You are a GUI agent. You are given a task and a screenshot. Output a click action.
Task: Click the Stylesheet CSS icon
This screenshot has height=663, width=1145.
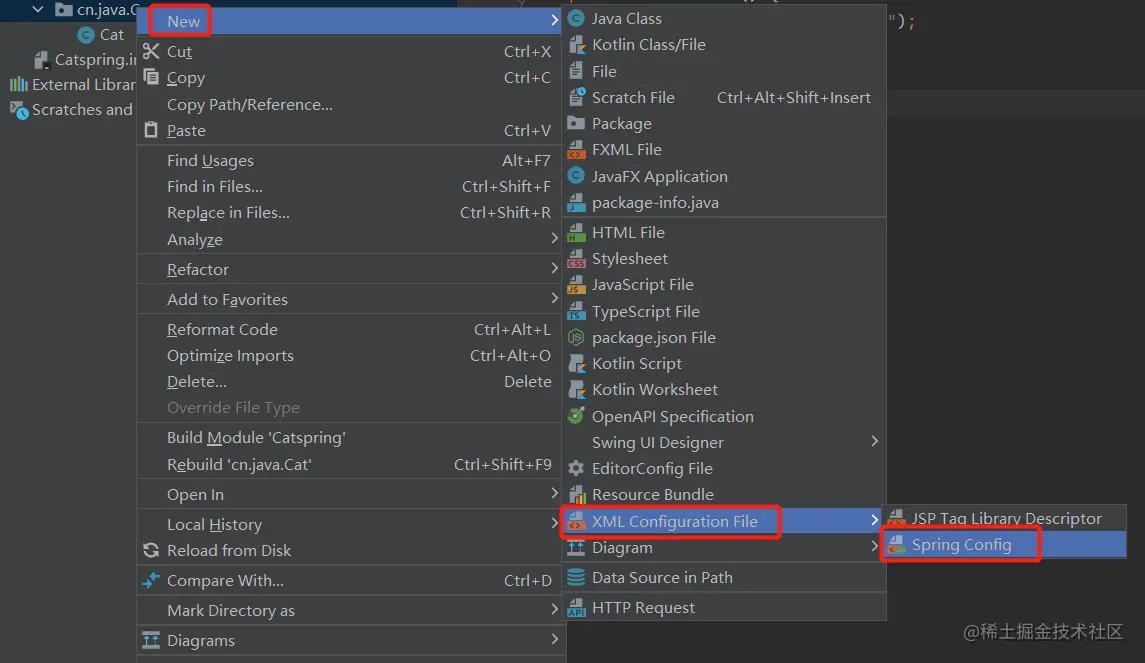point(576,258)
